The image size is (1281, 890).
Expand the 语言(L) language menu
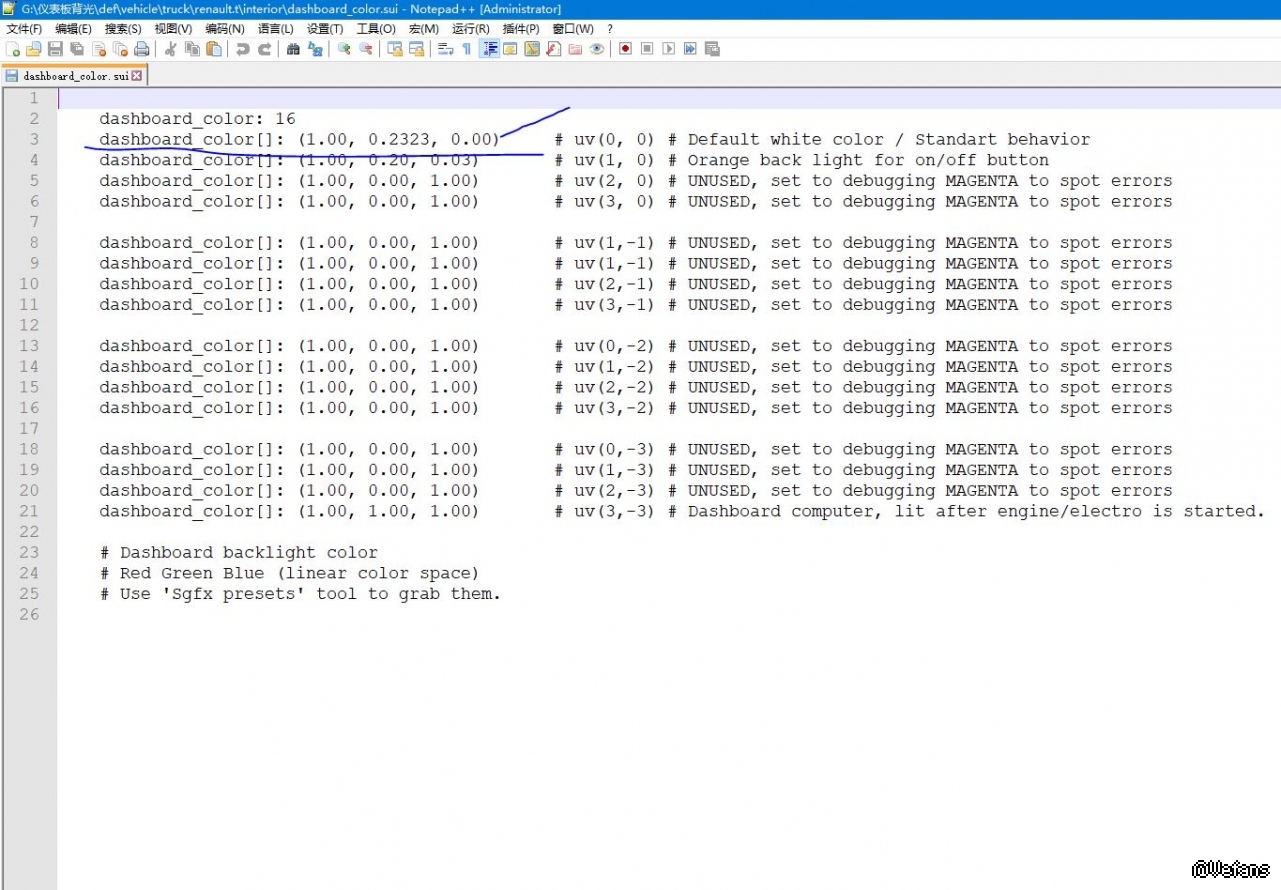(275, 29)
